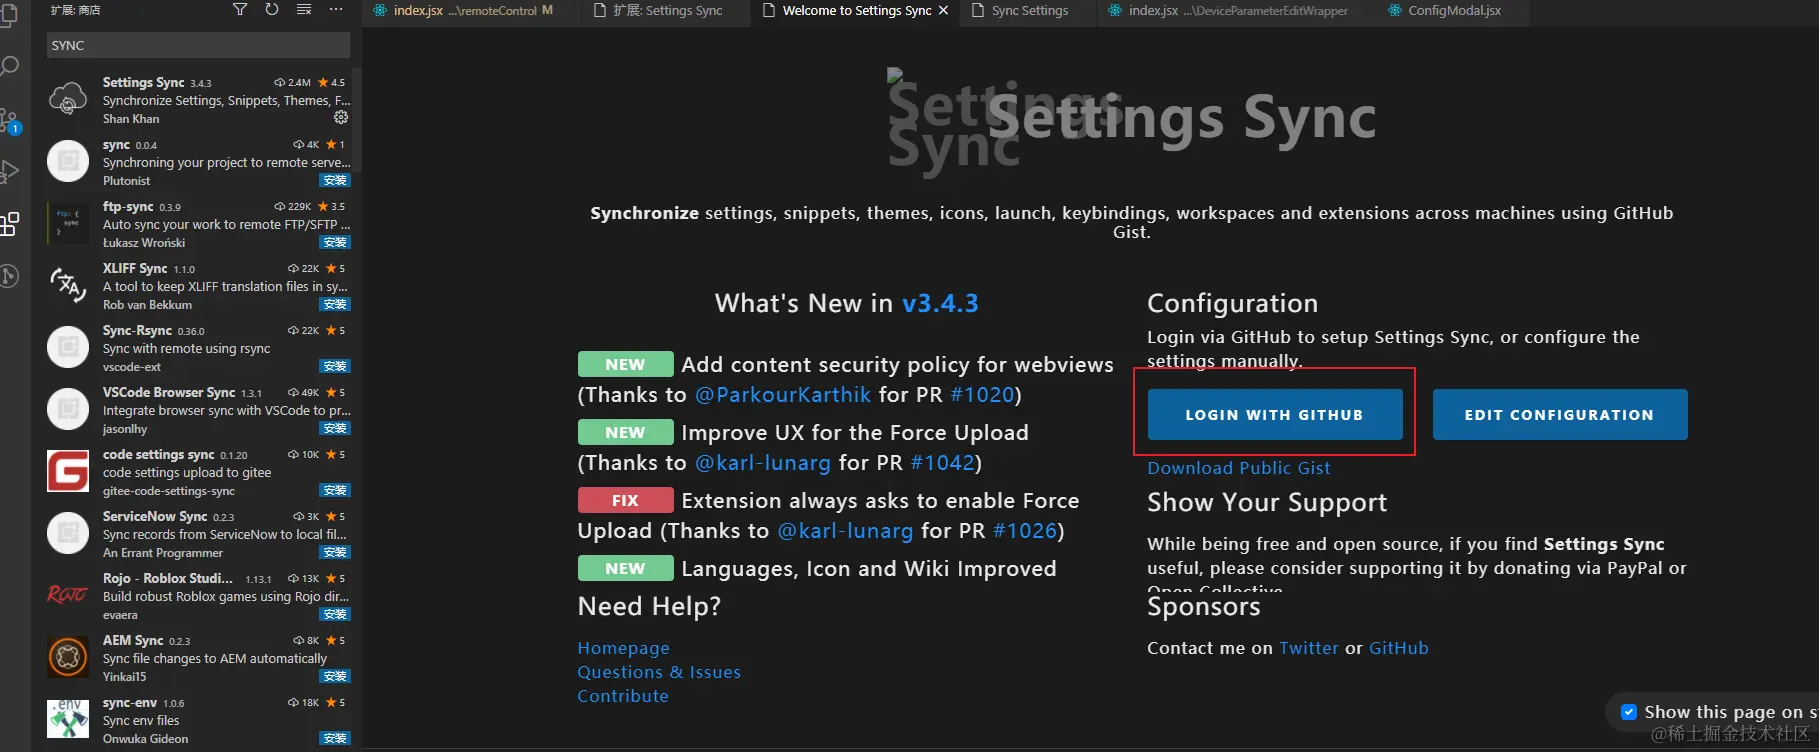Open pull request #1020 link

point(982,395)
